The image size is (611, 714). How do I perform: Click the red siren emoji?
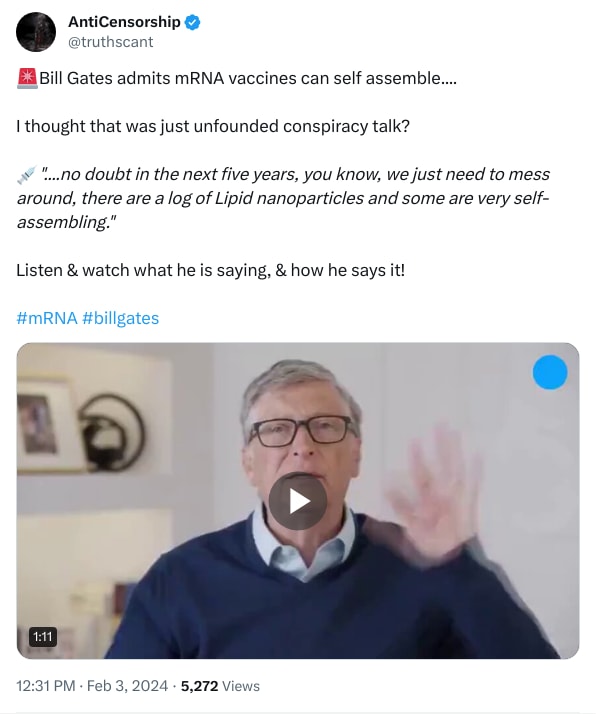(x=27, y=78)
